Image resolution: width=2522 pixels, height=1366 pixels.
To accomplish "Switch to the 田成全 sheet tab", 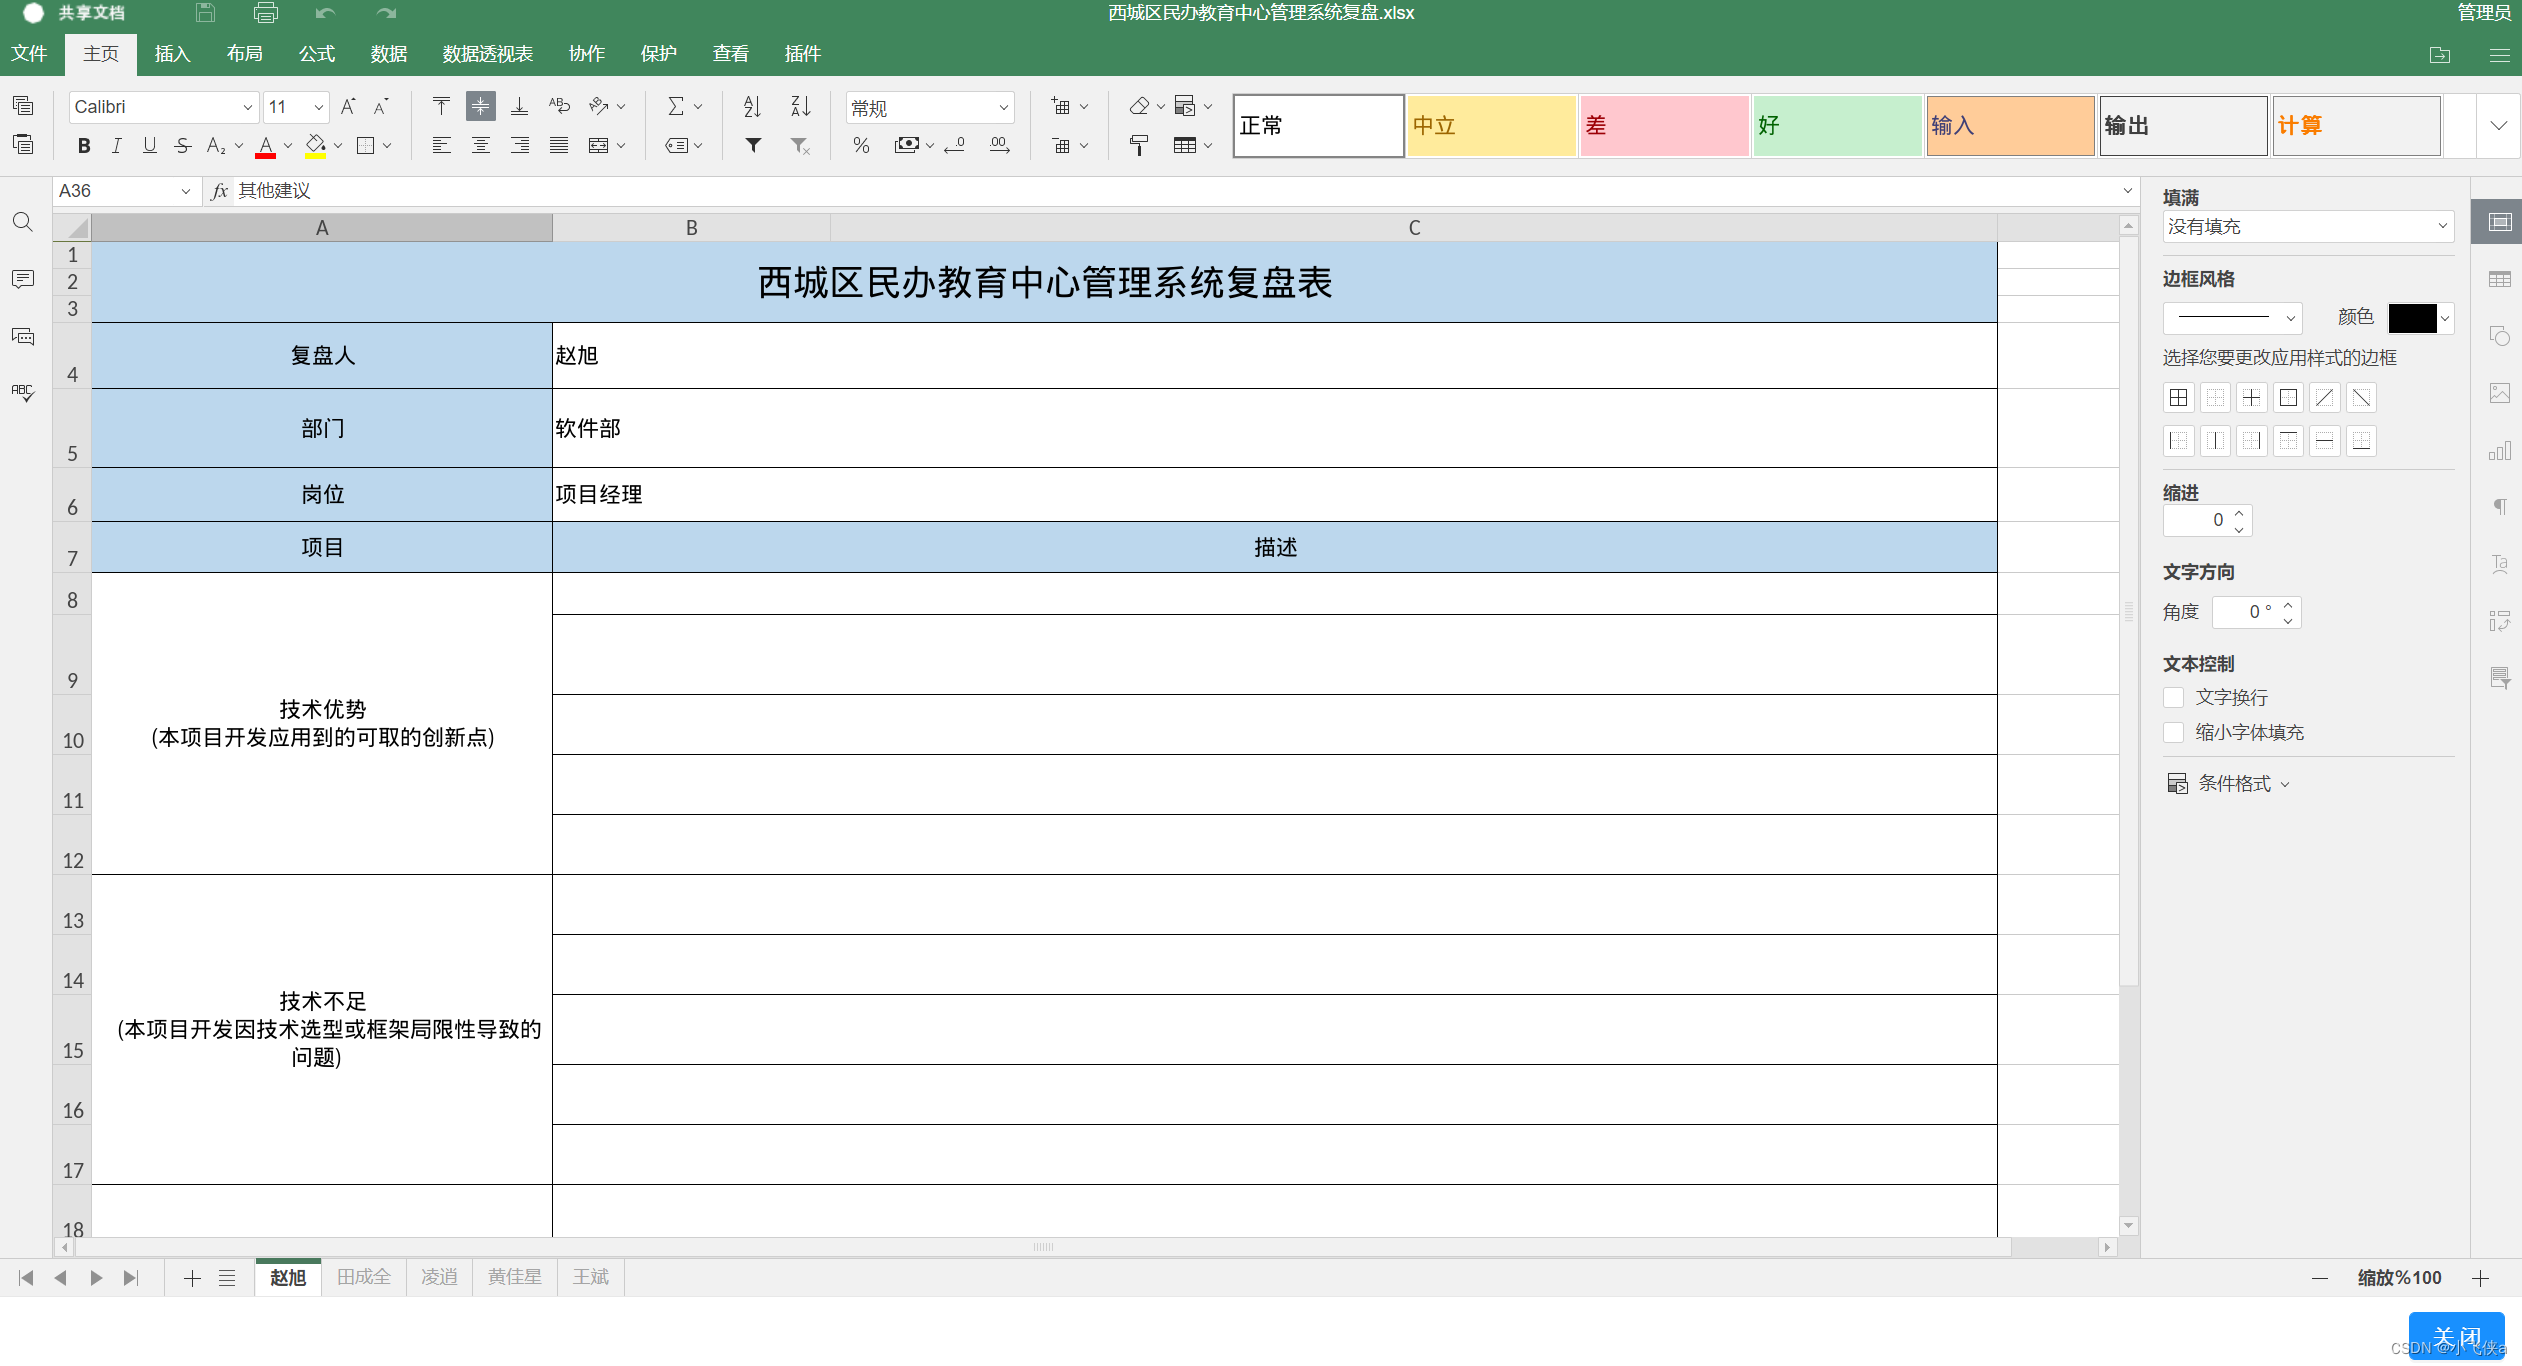I will 364,1277.
